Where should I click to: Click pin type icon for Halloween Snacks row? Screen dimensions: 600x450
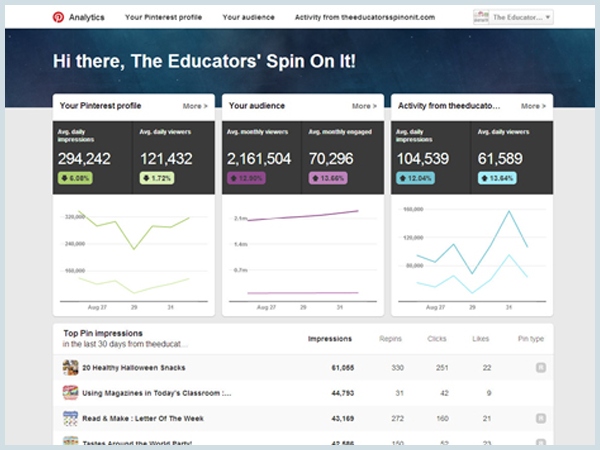pyautogui.click(x=541, y=368)
